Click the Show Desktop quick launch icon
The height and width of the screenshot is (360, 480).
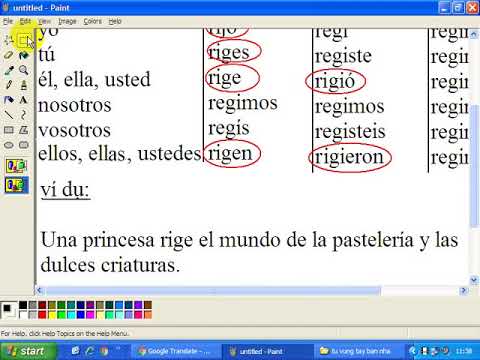(75, 351)
